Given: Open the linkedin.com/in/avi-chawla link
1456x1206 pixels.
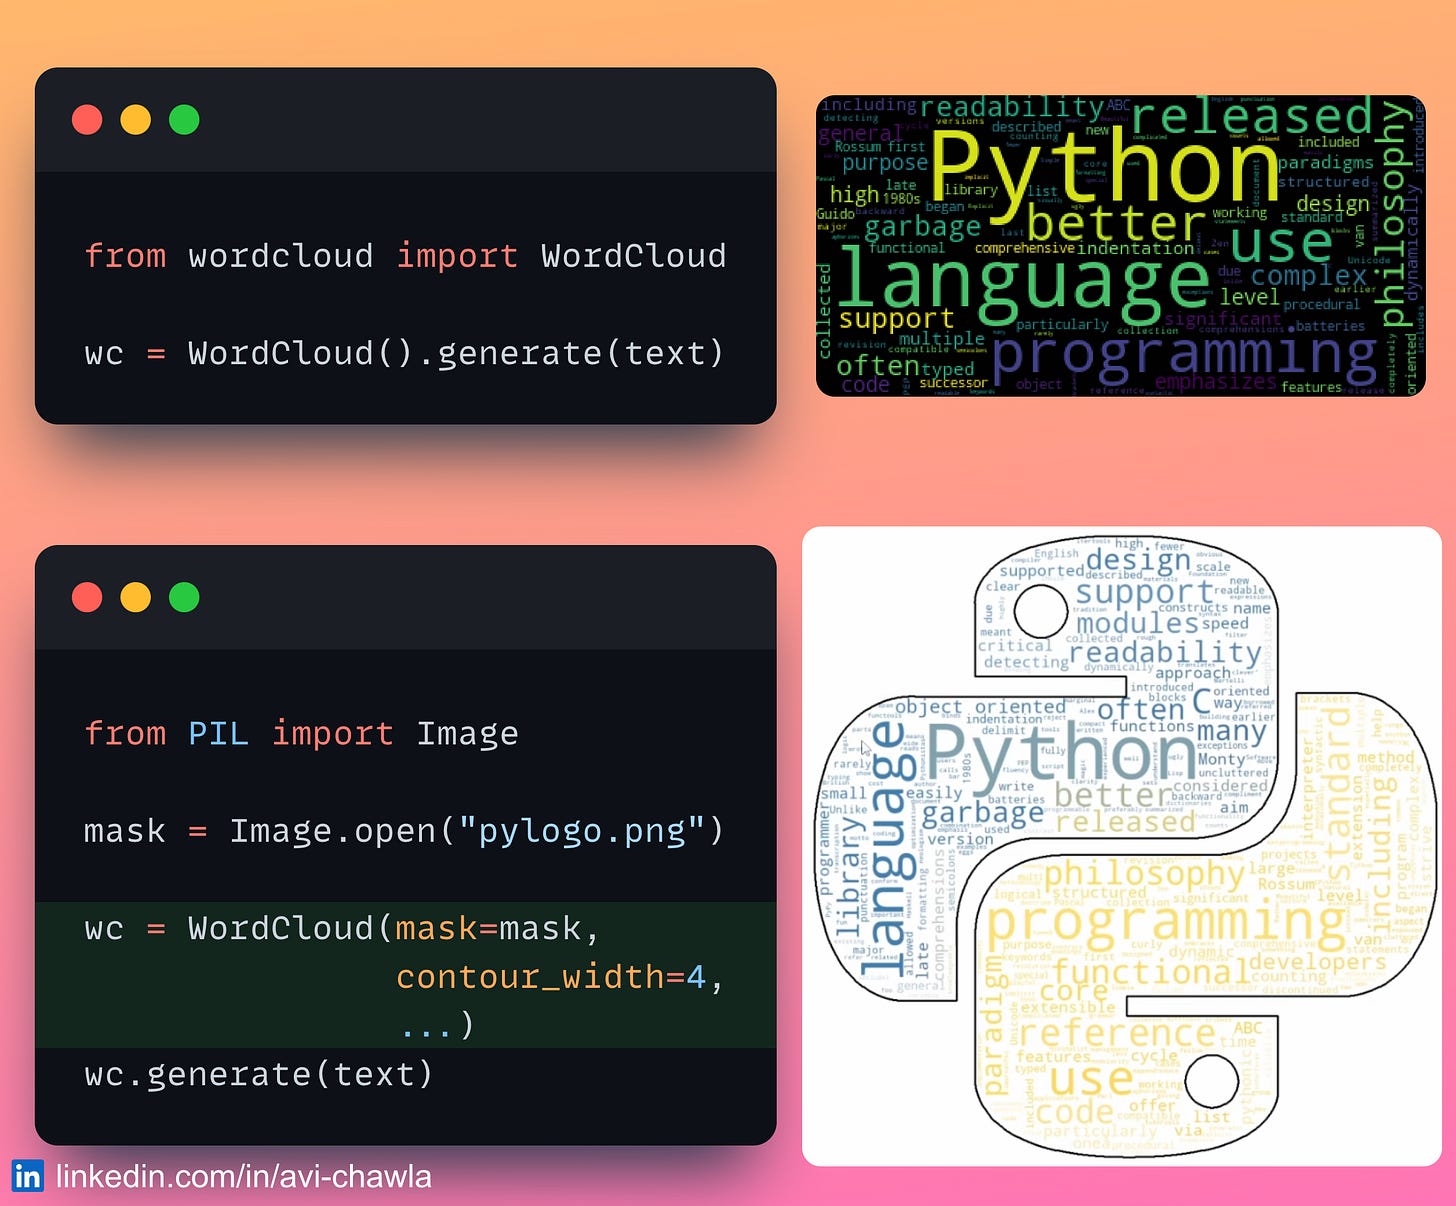Looking at the screenshot, I should 243,1176.
